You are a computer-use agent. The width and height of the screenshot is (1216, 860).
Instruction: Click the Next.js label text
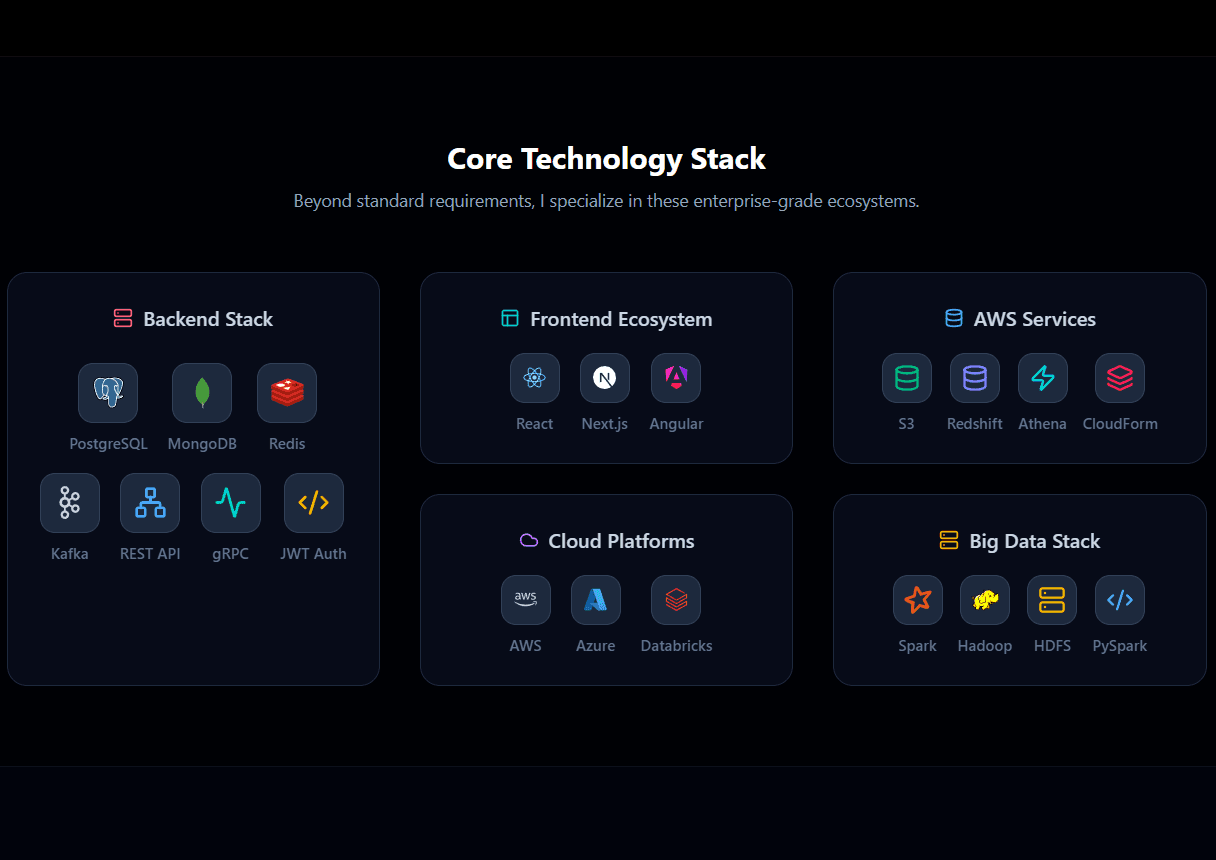605,424
